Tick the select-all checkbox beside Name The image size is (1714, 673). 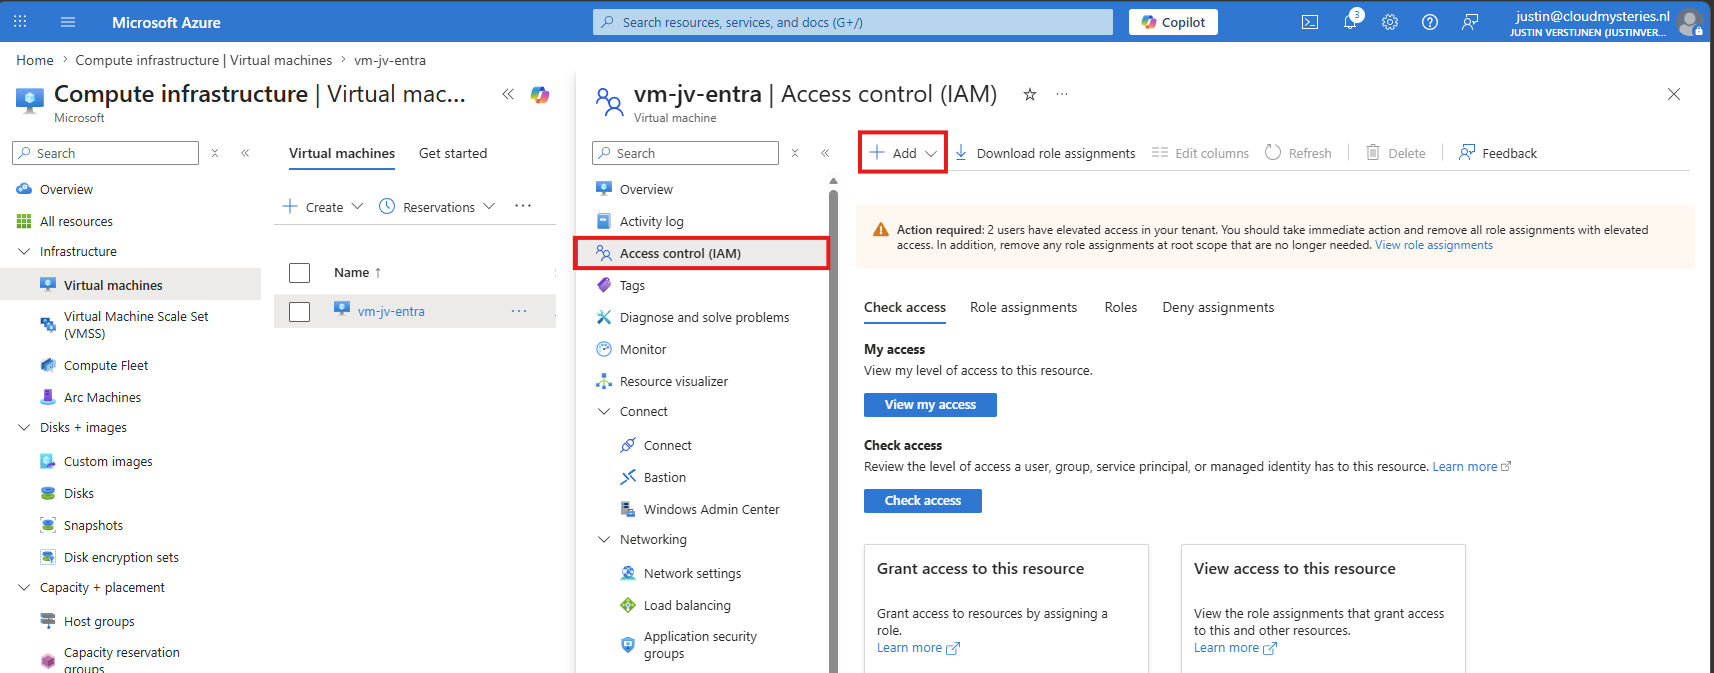pos(299,272)
